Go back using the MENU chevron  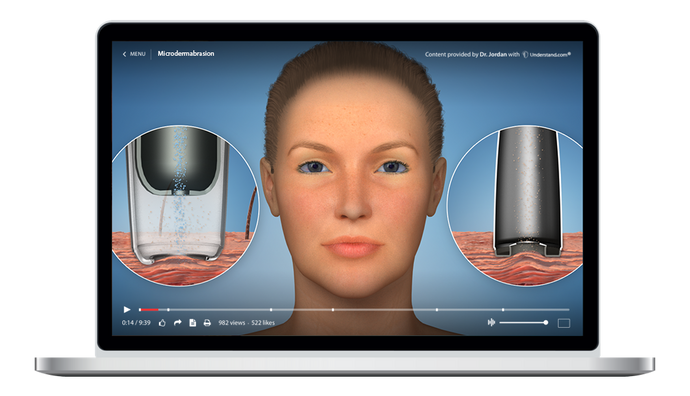click(124, 54)
